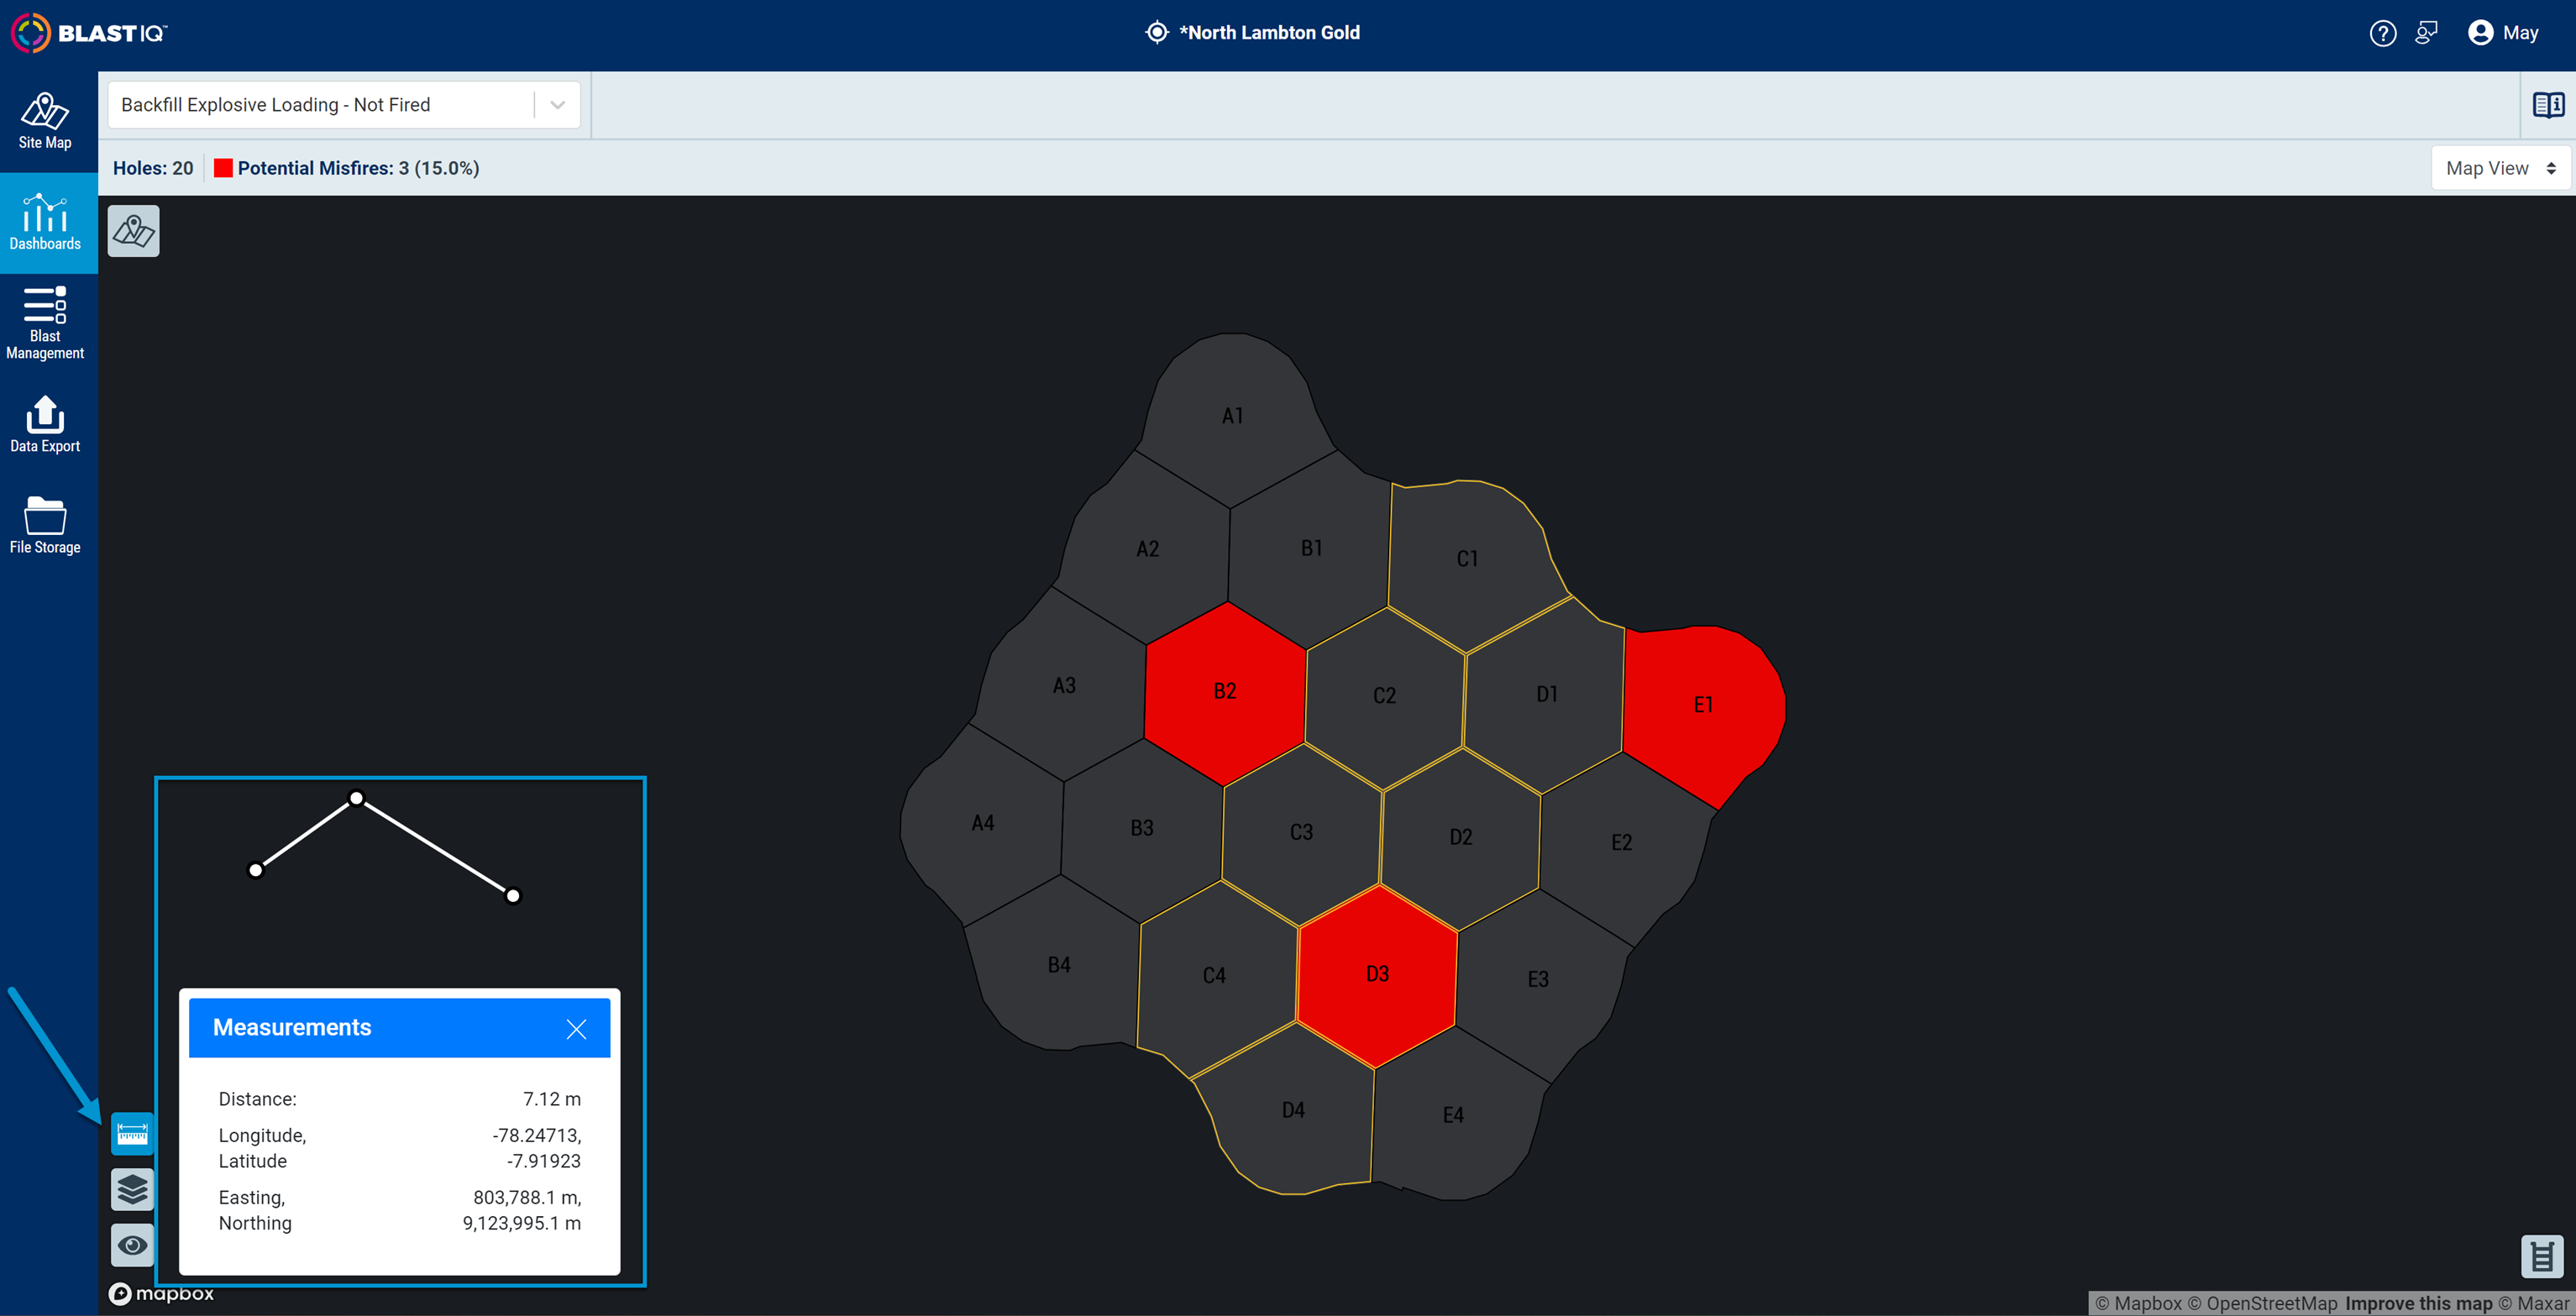
Task: Select hole C3 polygon
Action: pos(1301,832)
